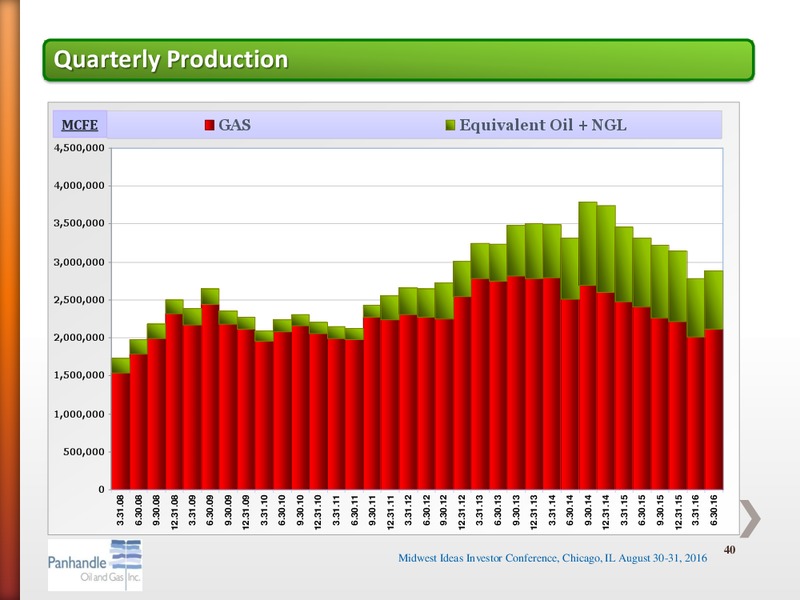
Task: Click the 1,500,000 y-axis label
Action: (x=79, y=376)
